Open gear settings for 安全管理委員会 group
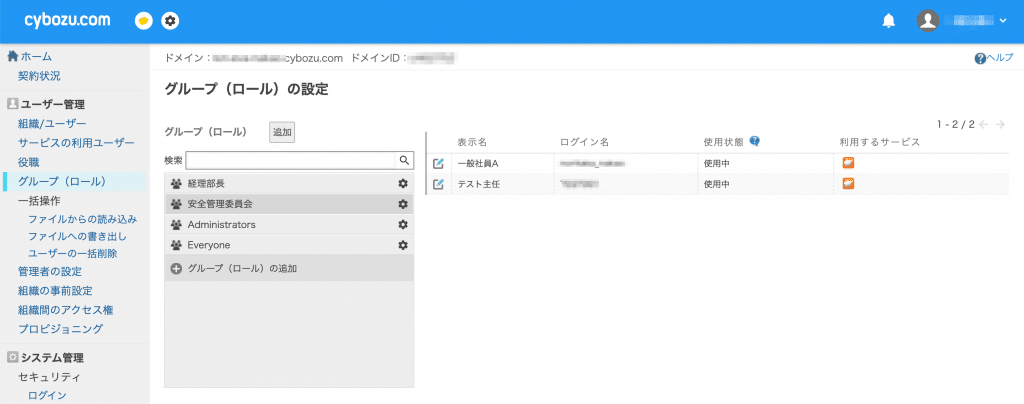The image size is (1024, 404). (403, 204)
